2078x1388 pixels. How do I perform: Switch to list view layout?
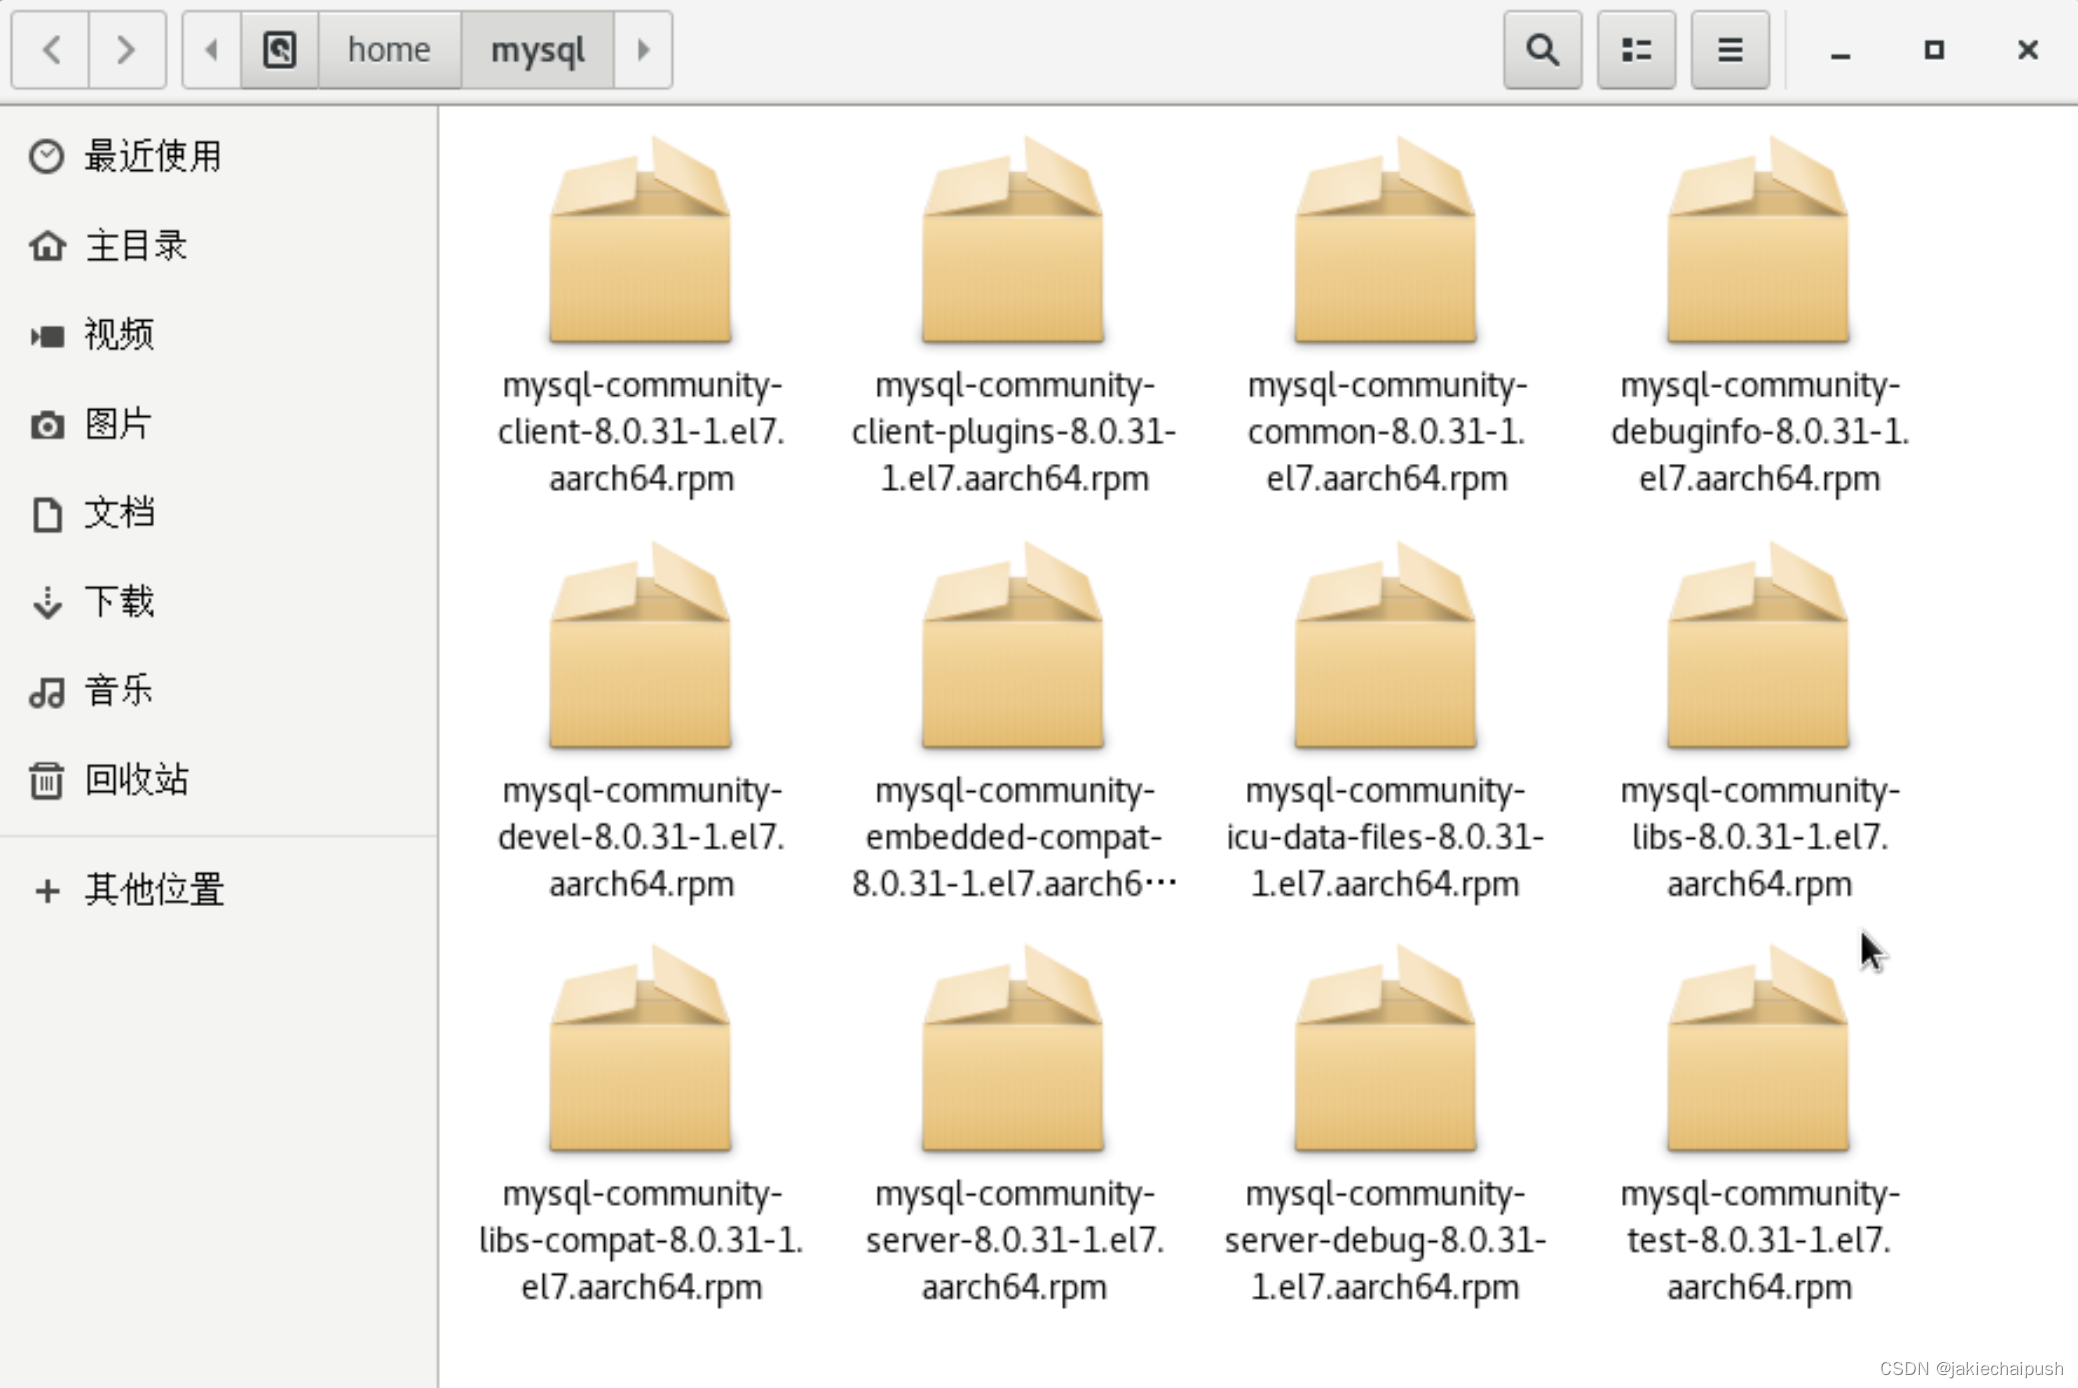tap(1636, 50)
